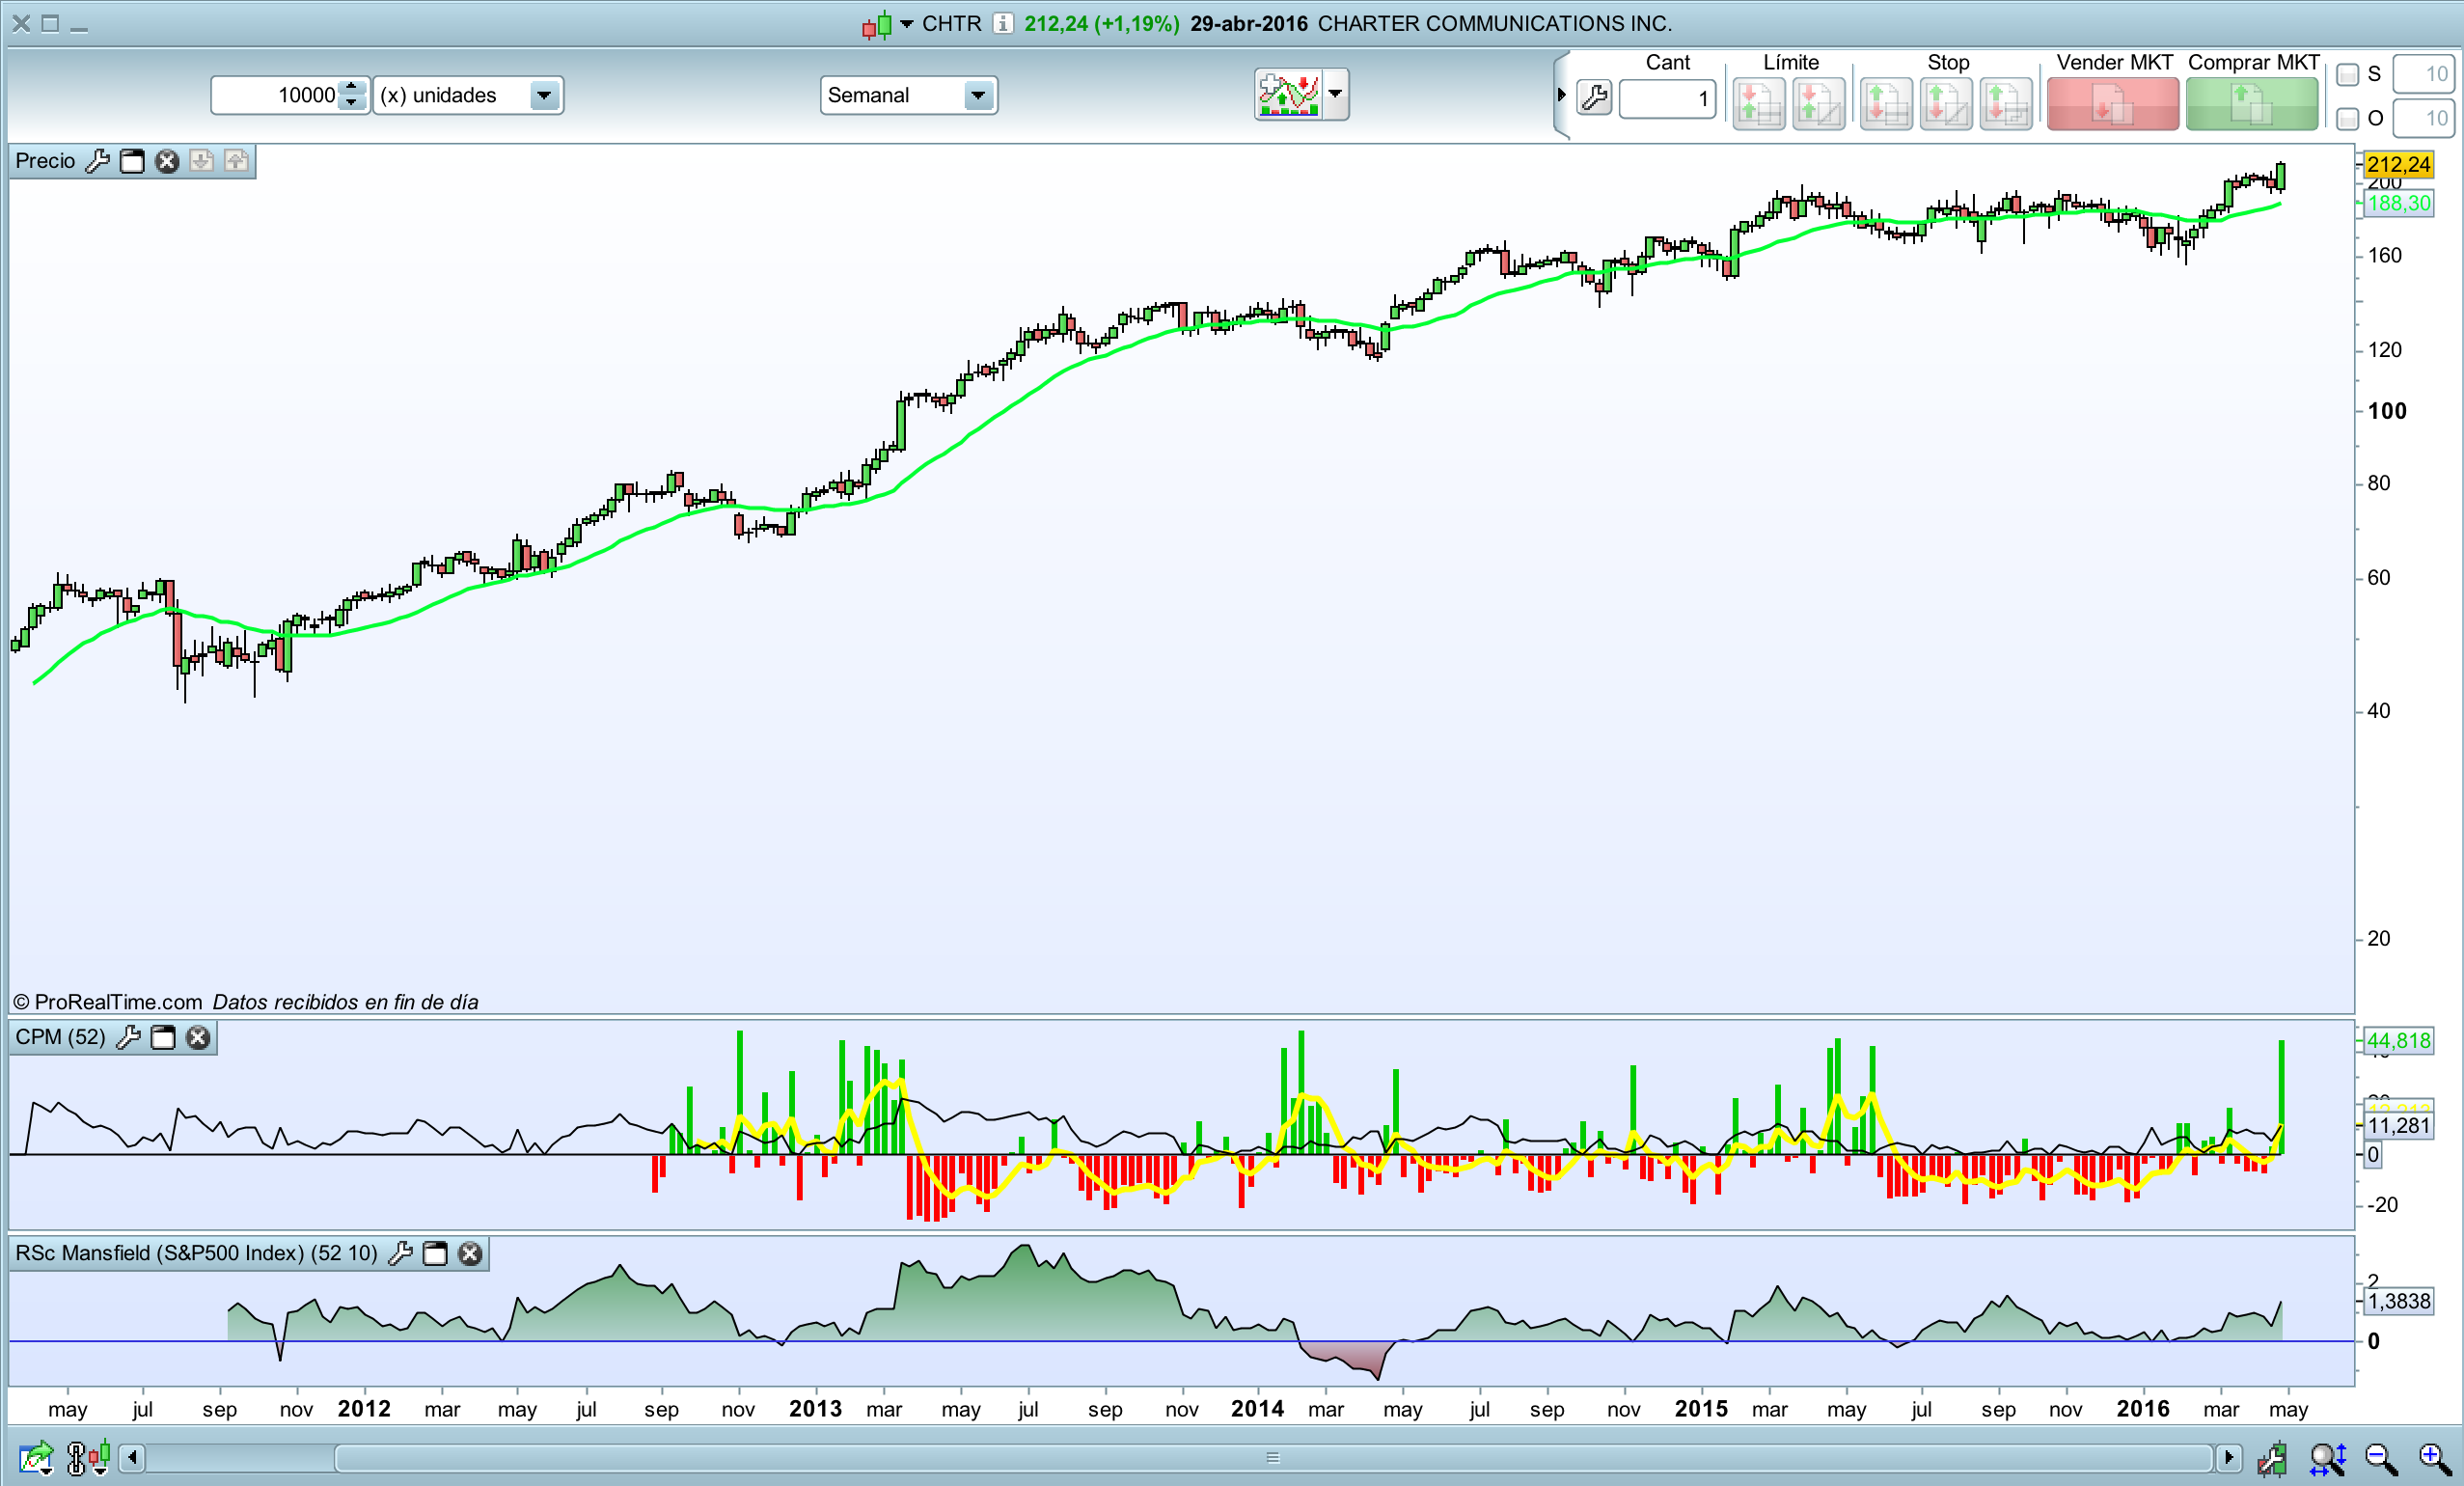This screenshot has height=1486, width=2464.
Task: Increase the 10000 units stepper
Action: pos(351,88)
